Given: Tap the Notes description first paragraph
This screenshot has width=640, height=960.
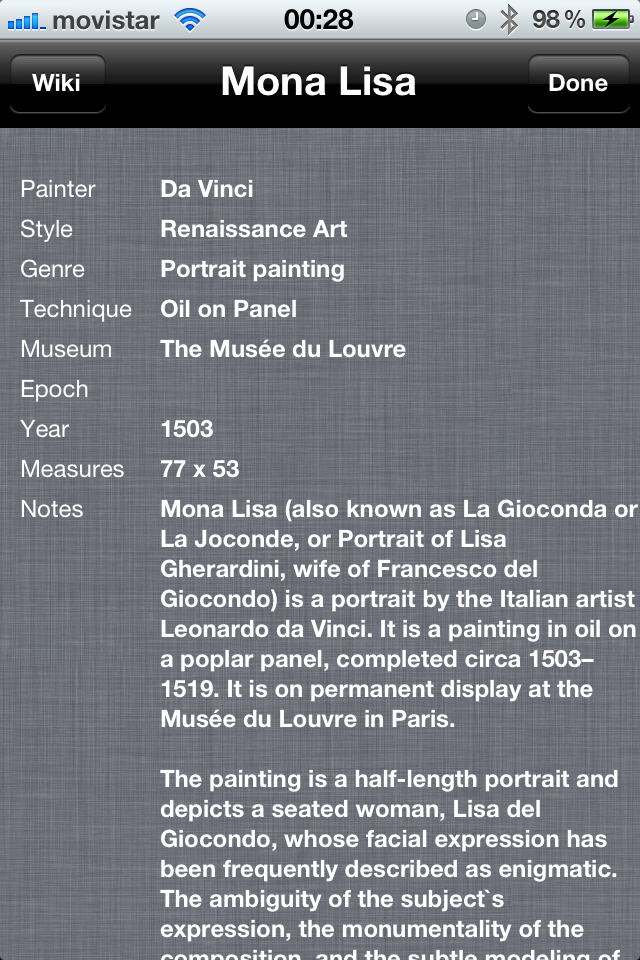Looking at the screenshot, I should click(398, 614).
